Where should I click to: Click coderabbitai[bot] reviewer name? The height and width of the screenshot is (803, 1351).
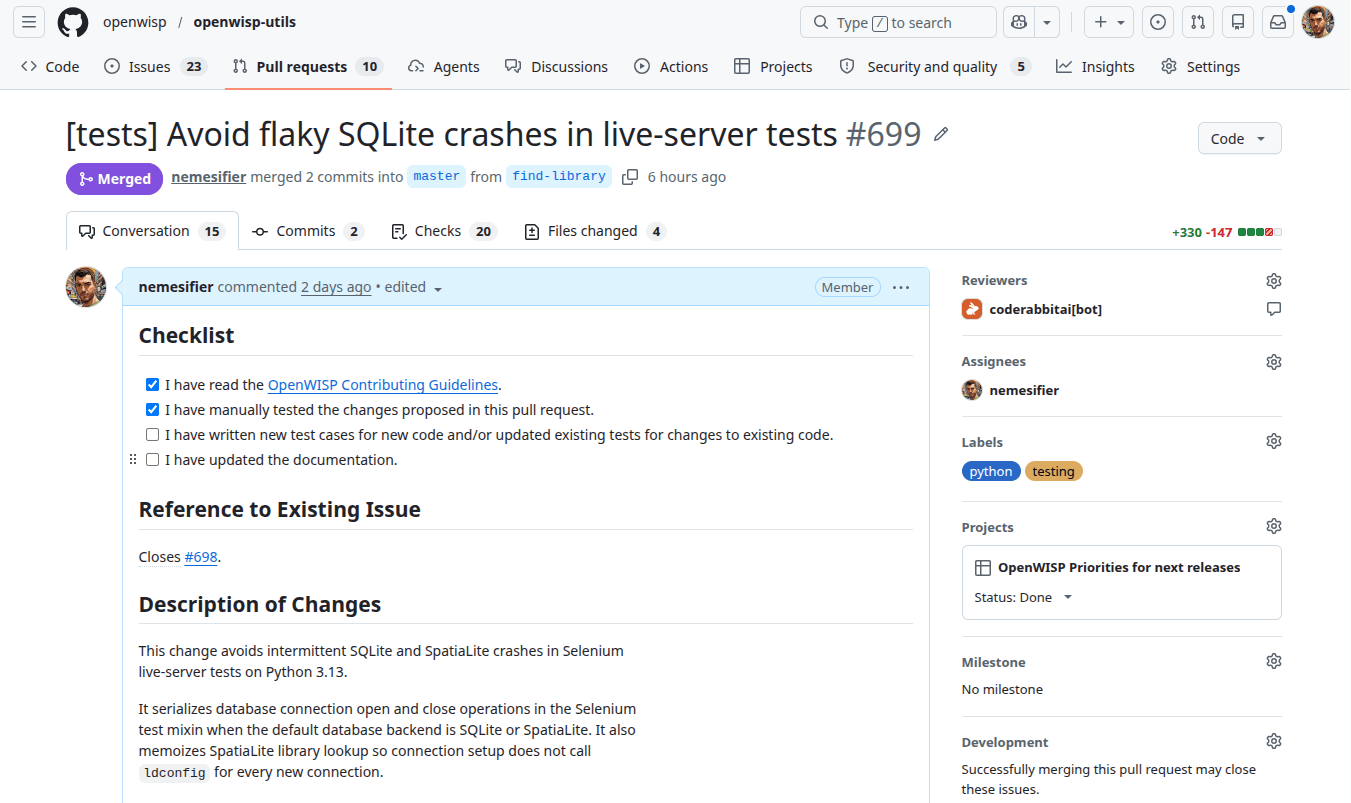pos(1046,310)
